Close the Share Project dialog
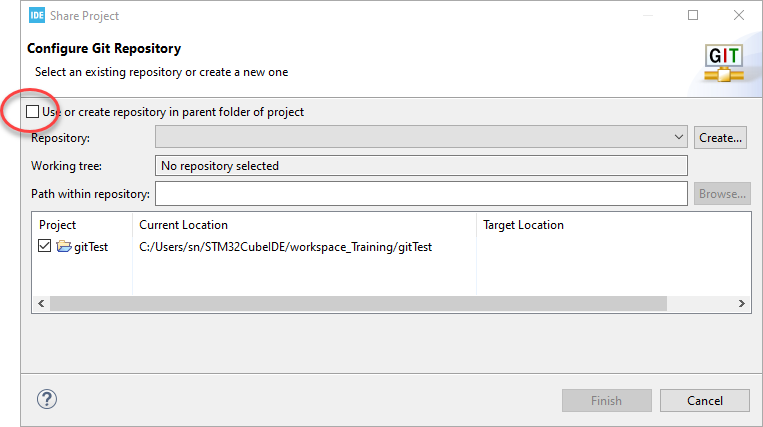Viewport: 763px width, 427px height. [x=739, y=16]
